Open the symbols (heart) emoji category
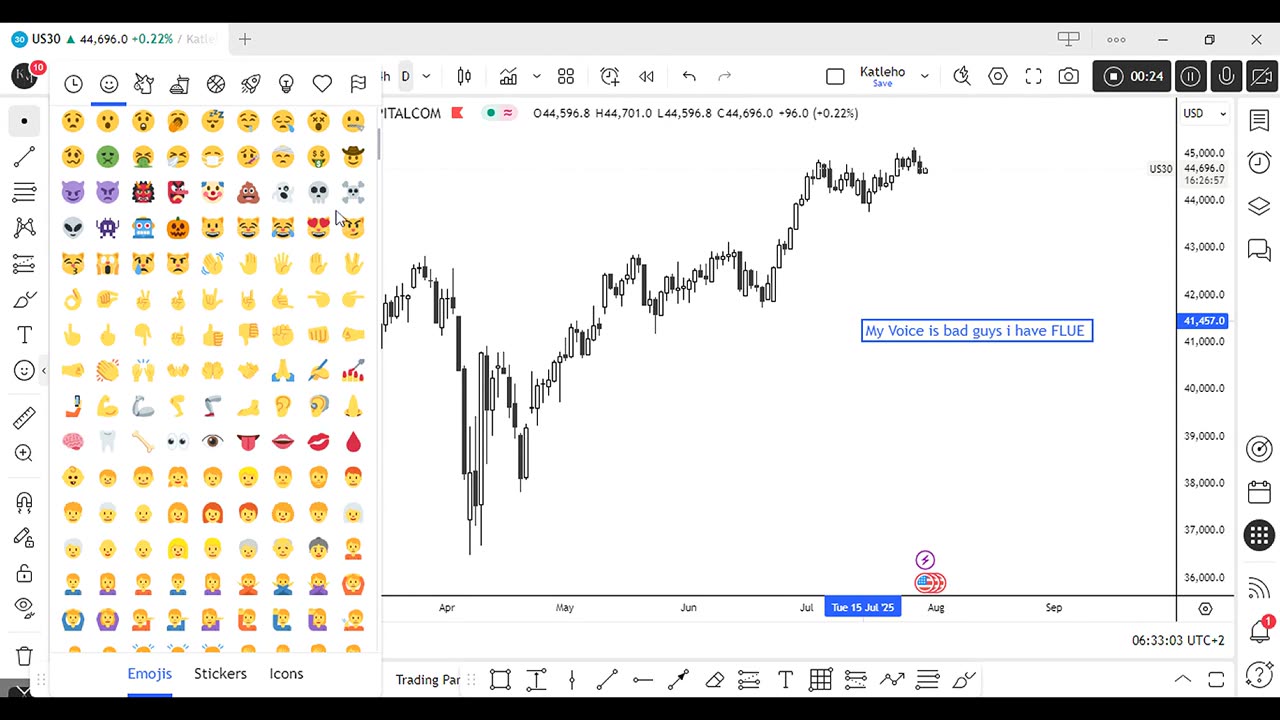The image size is (1280, 720). click(322, 84)
